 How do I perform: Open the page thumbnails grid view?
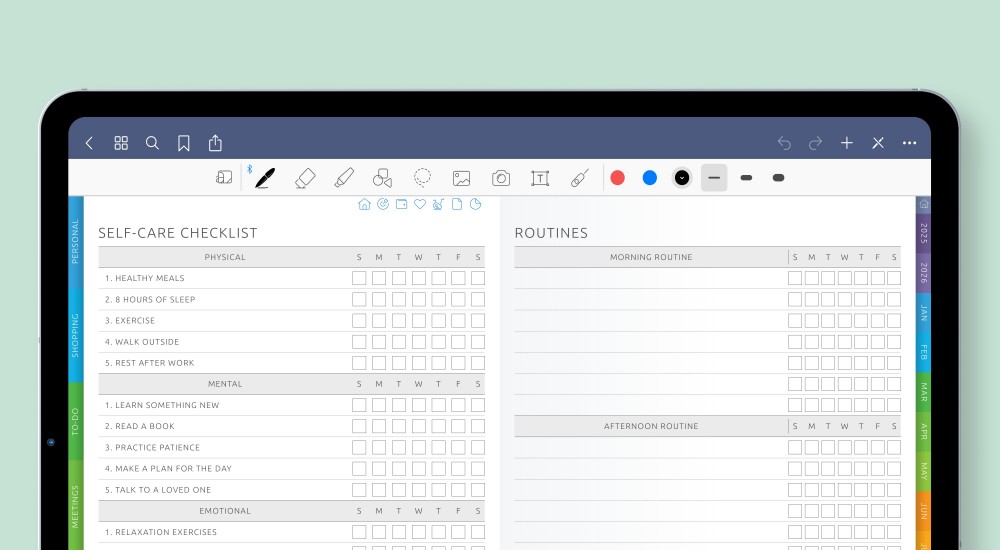coord(121,143)
